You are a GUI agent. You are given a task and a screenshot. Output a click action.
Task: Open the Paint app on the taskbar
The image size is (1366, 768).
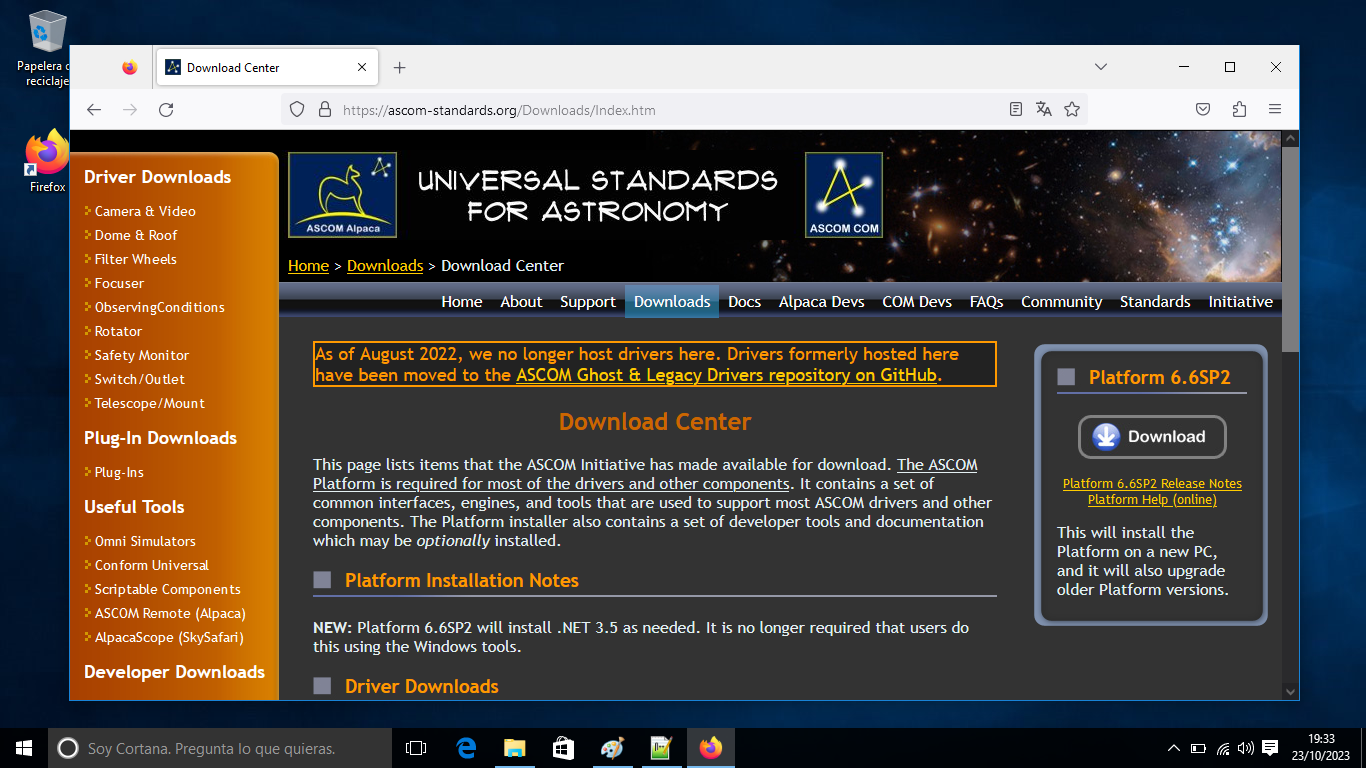coord(612,748)
